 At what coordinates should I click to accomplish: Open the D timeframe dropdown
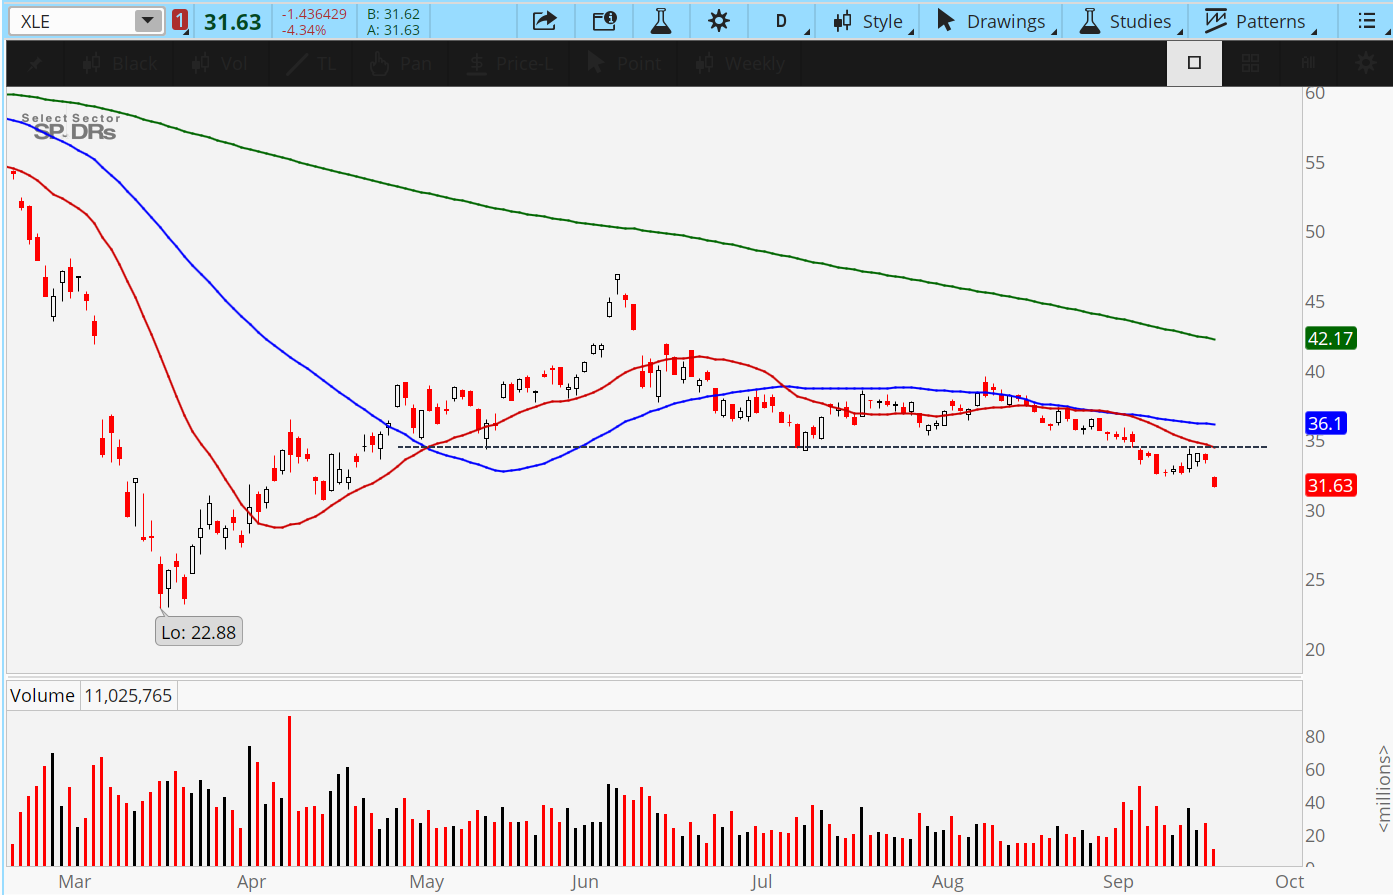pos(781,21)
